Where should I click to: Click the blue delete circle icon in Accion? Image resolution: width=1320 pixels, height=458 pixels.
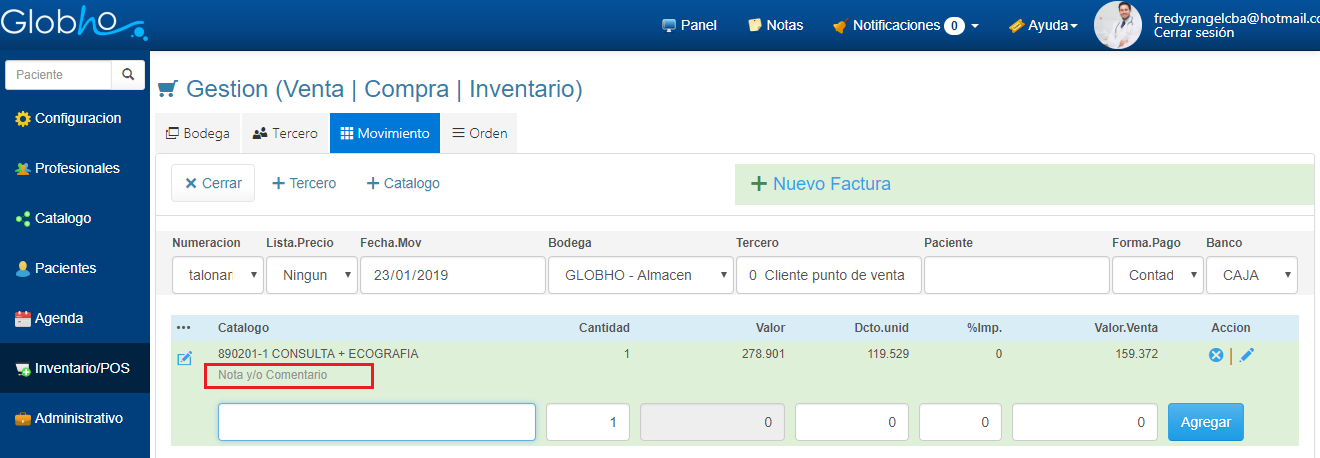(x=1216, y=355)
